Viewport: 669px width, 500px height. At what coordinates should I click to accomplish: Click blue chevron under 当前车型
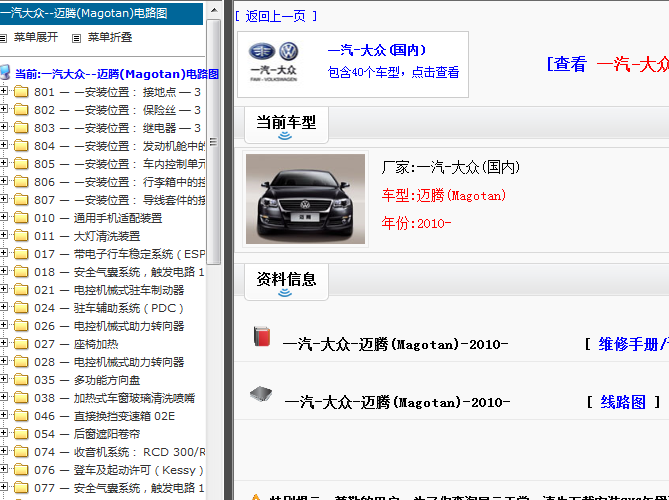(x=285, y=136)
